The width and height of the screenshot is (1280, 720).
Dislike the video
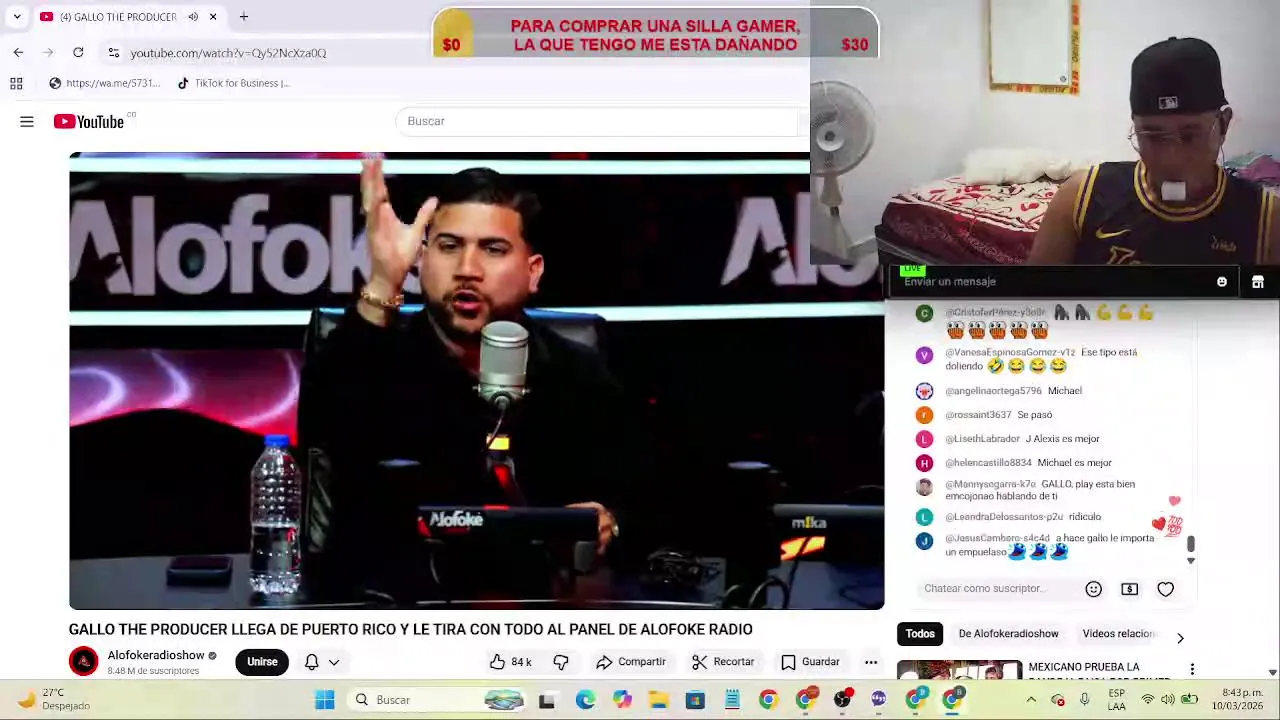point(561,662)
